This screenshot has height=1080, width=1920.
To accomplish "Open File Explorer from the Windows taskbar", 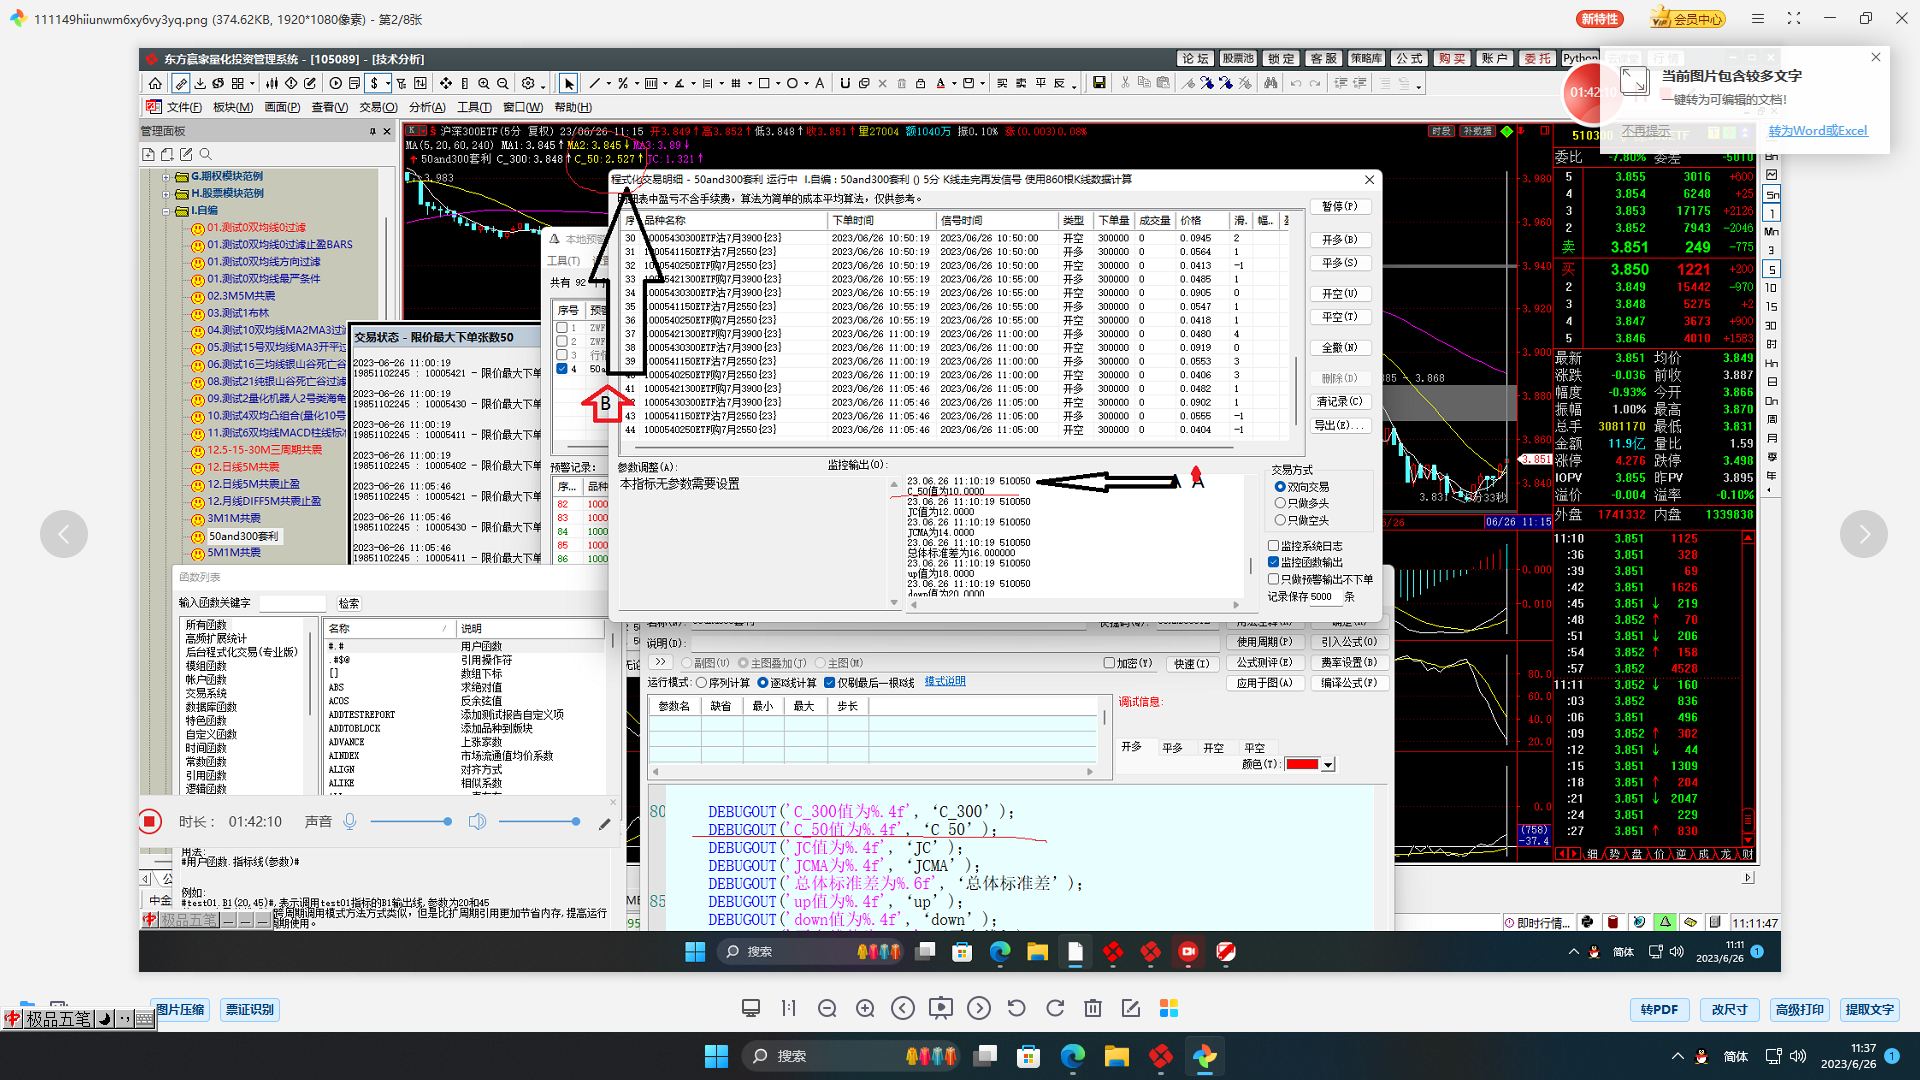I will point(1117,1056).
